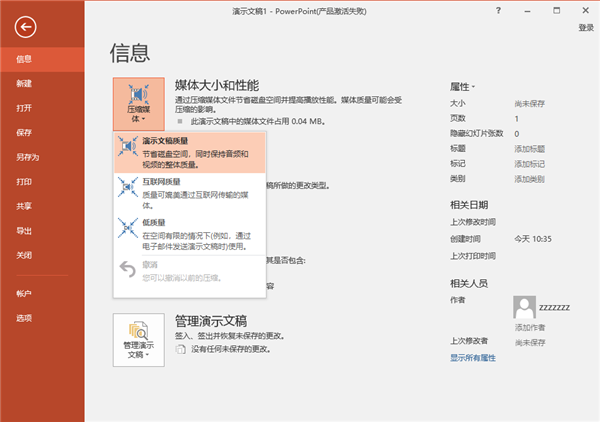This screenshot has height=422, width=600.
Task: Open 选项 options in sidebar
Action: pos(42,318)
